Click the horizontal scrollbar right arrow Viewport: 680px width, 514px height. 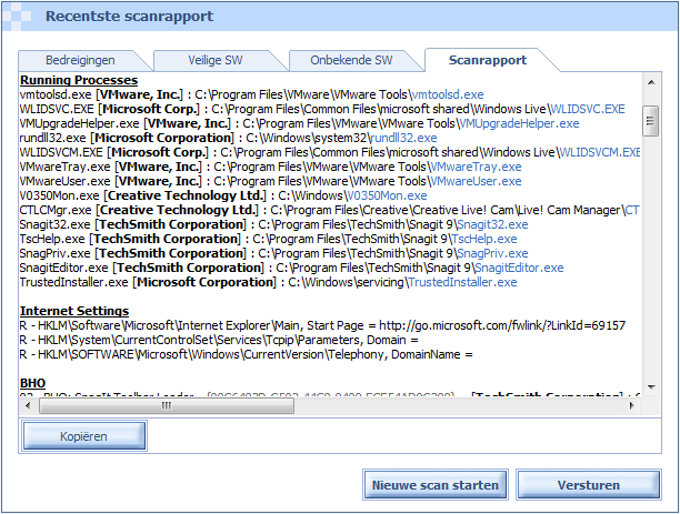(632, 406)
